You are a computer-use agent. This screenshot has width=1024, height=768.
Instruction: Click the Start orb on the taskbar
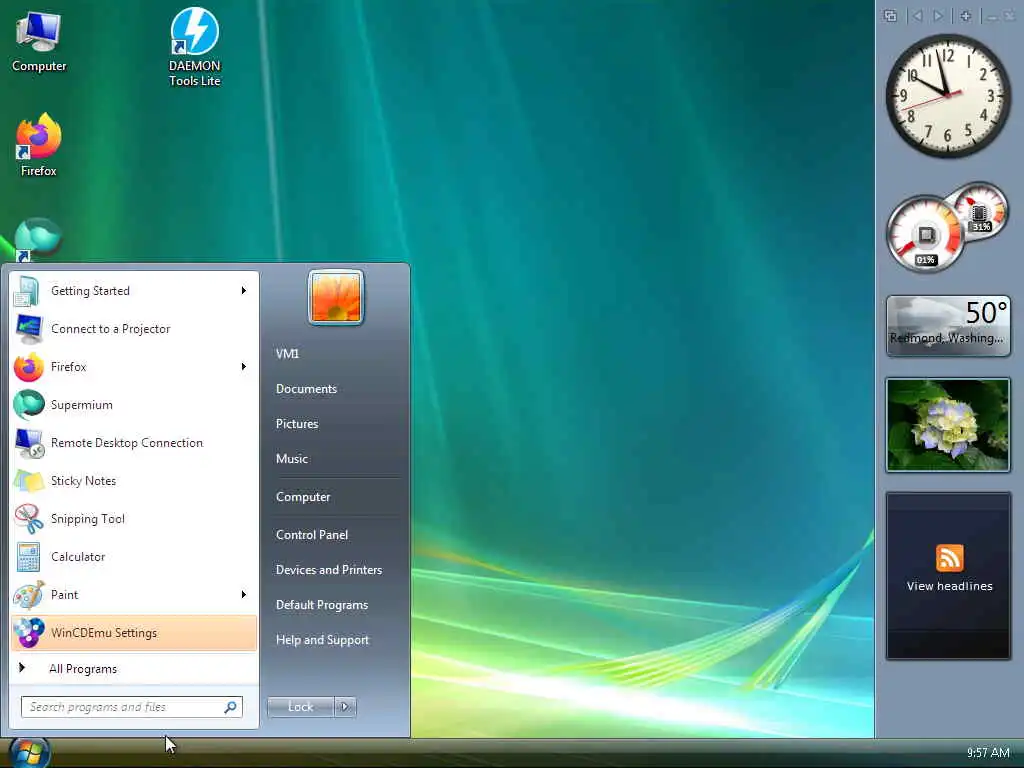(29, 753)
